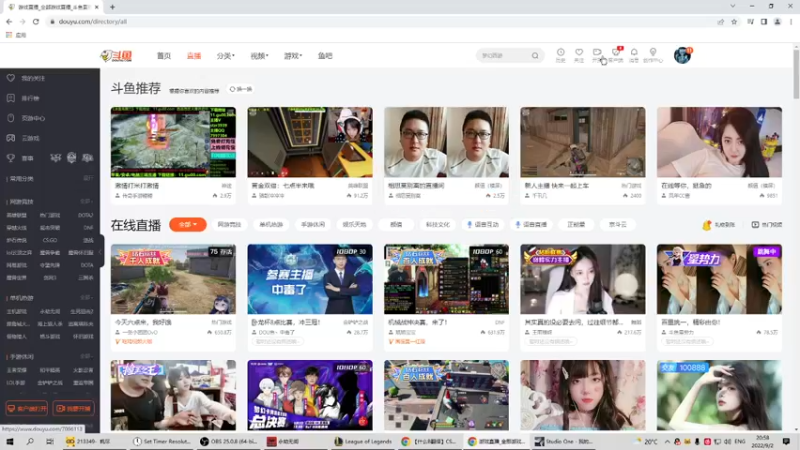Open 云游戏 gamepad icon in sidebar
This screenshot has height=450, width=800.
pyautogui.click(x=11, y=138)
